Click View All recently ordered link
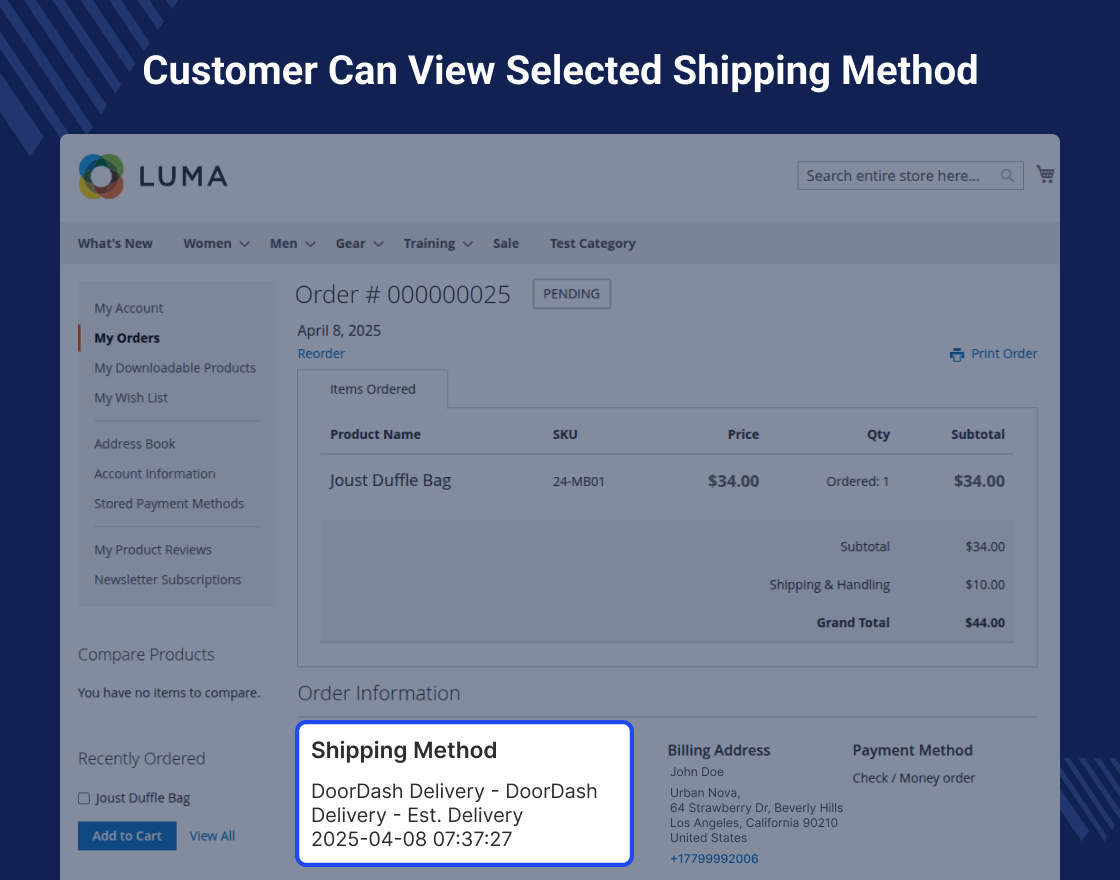The width and height of the screenshot is (1120, 880). click(x=212, y=836)
